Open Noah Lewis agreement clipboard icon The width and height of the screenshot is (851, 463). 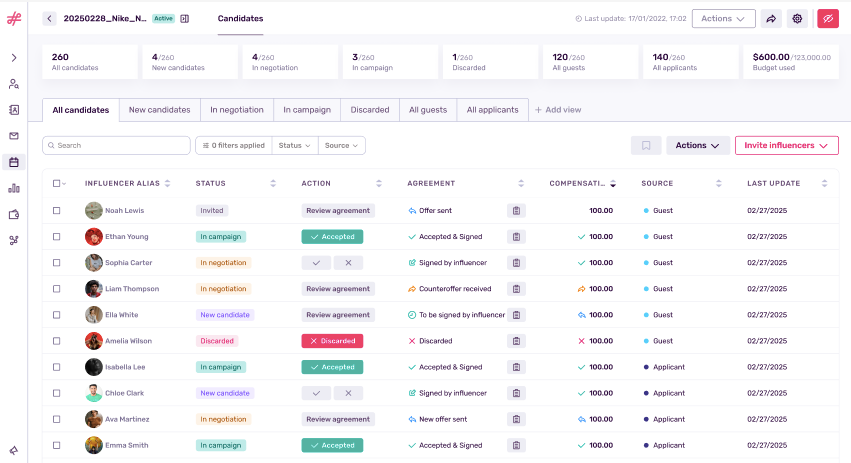(x=516, y=211)
